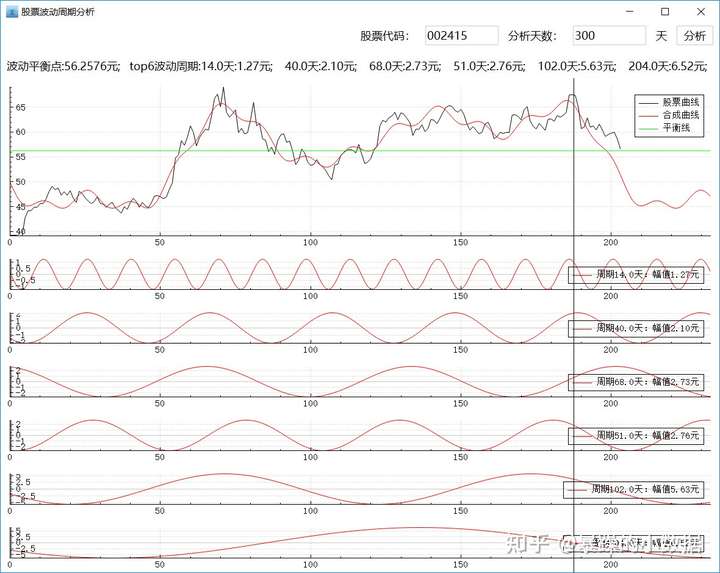Click the 150 x-axis label under main chart
Image resolution: width=720 pixels, height=573 pixels.
coord(461,242)
